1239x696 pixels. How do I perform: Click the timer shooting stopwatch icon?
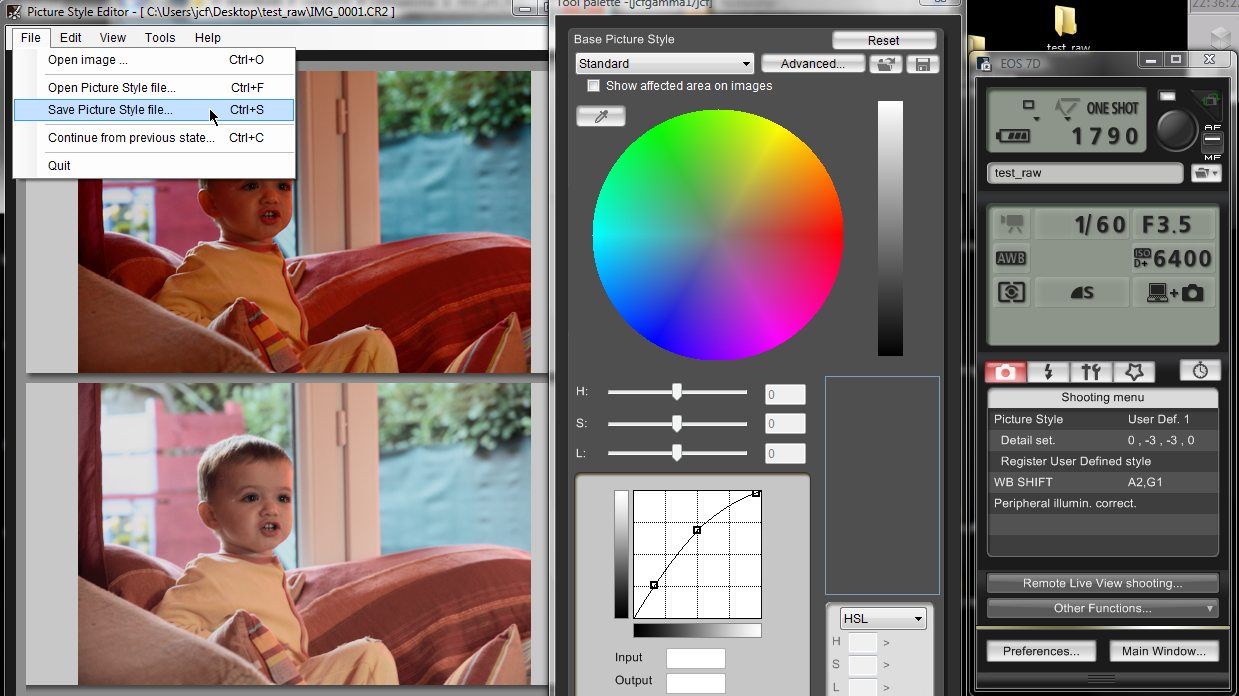click(1200, 370)
